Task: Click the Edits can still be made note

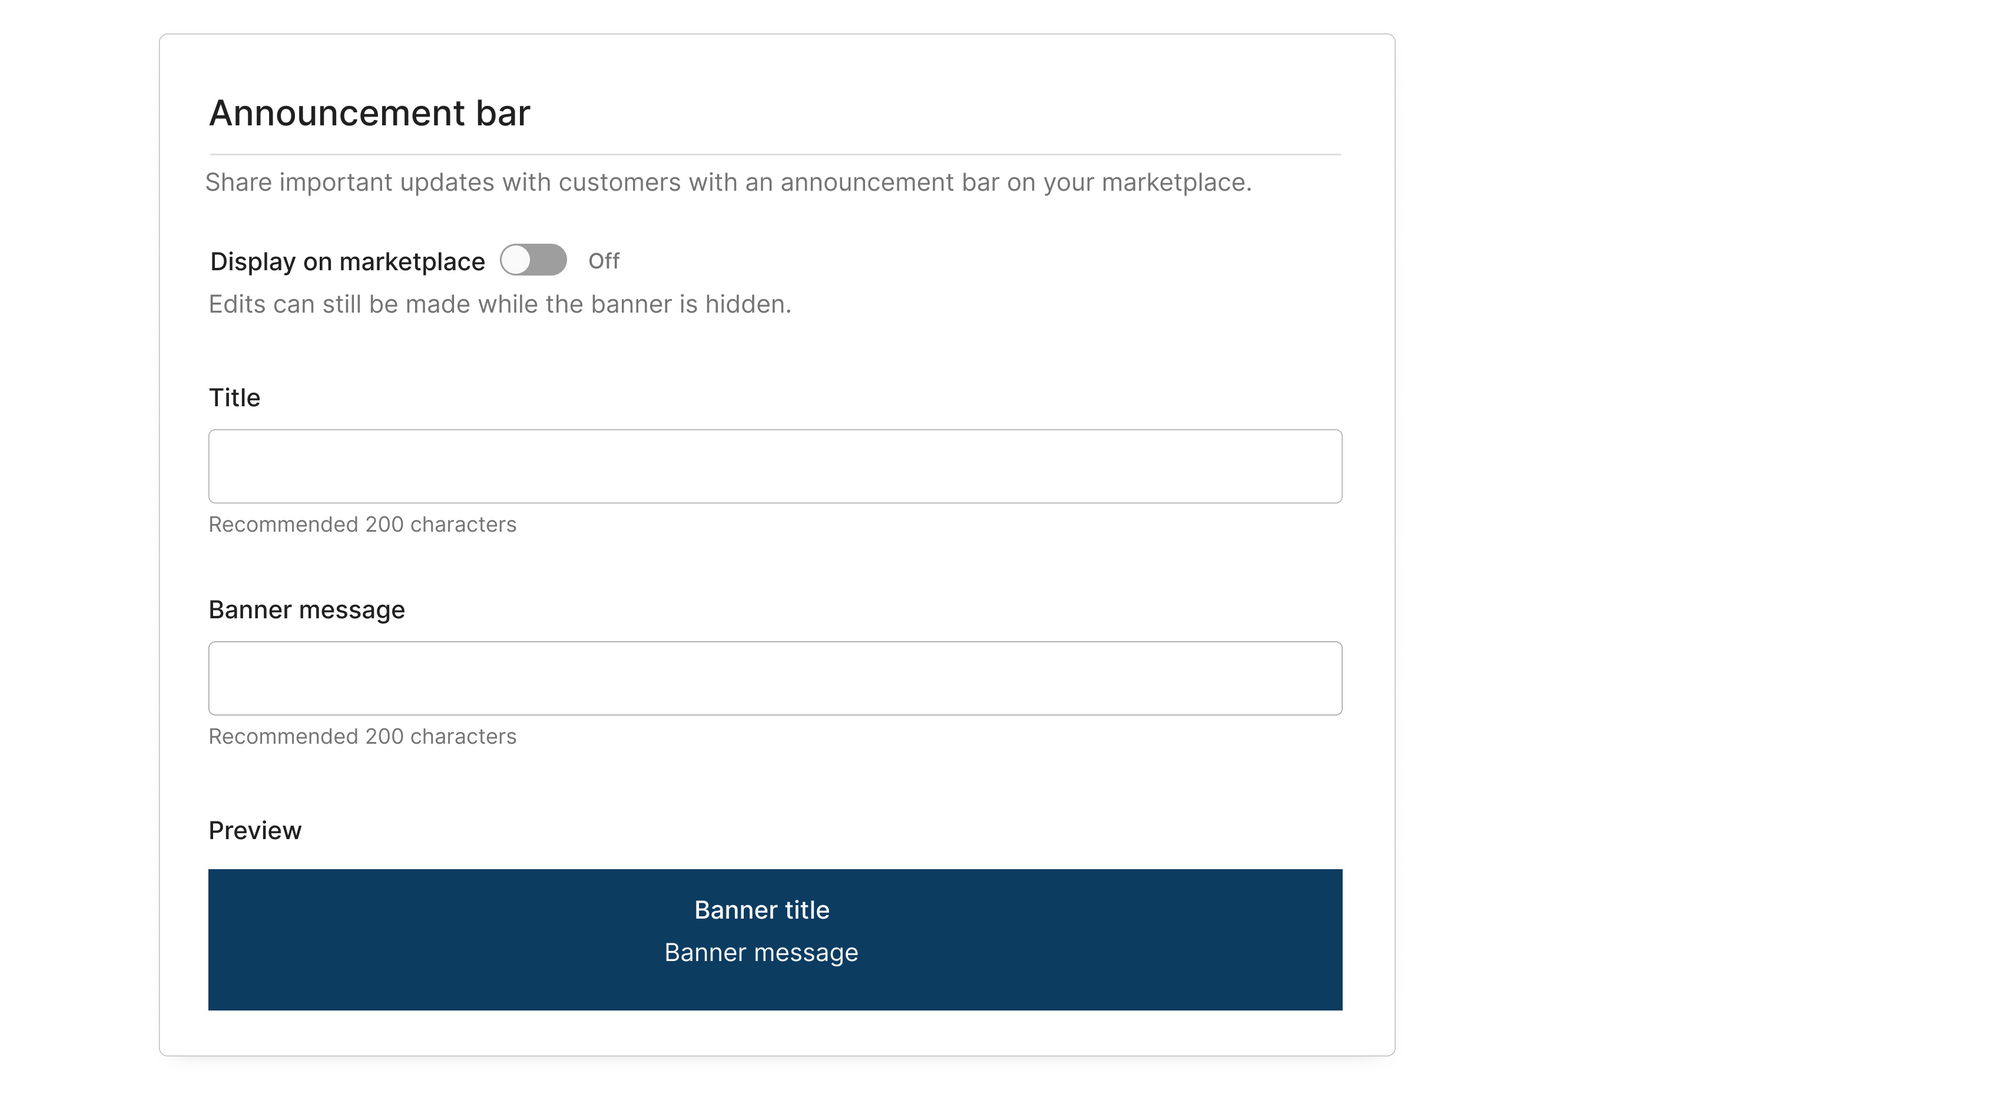Action: [x=500, y=305]
